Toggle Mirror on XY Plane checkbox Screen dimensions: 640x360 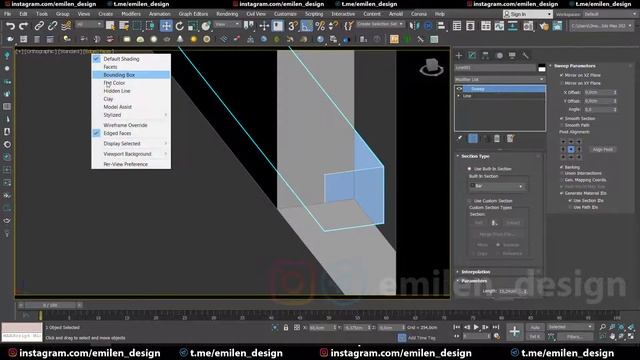(562, 83)
